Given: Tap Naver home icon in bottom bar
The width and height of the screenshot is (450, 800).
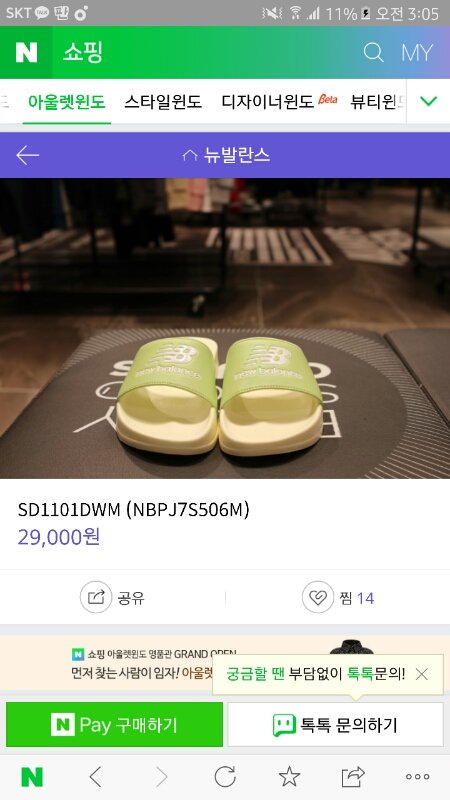Looking at the screenshot, I should tap(32, 777).
